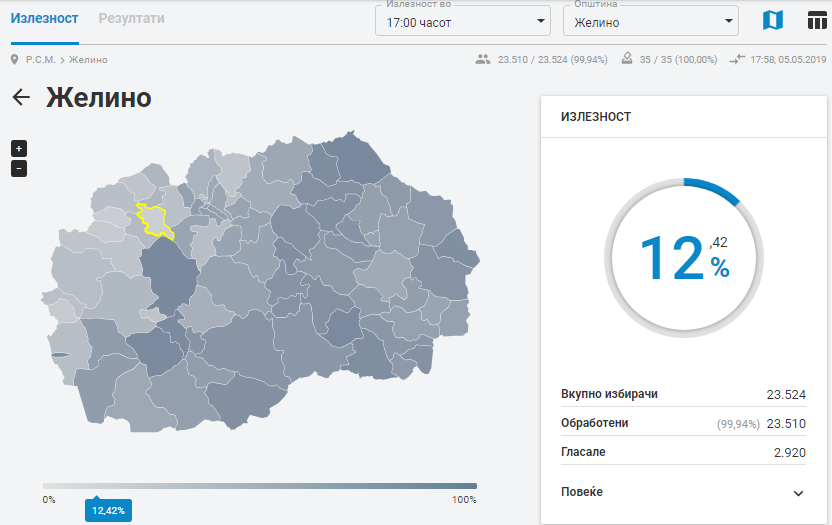
Task: Click the Обработени value 23.510
Action: point(786,424)
